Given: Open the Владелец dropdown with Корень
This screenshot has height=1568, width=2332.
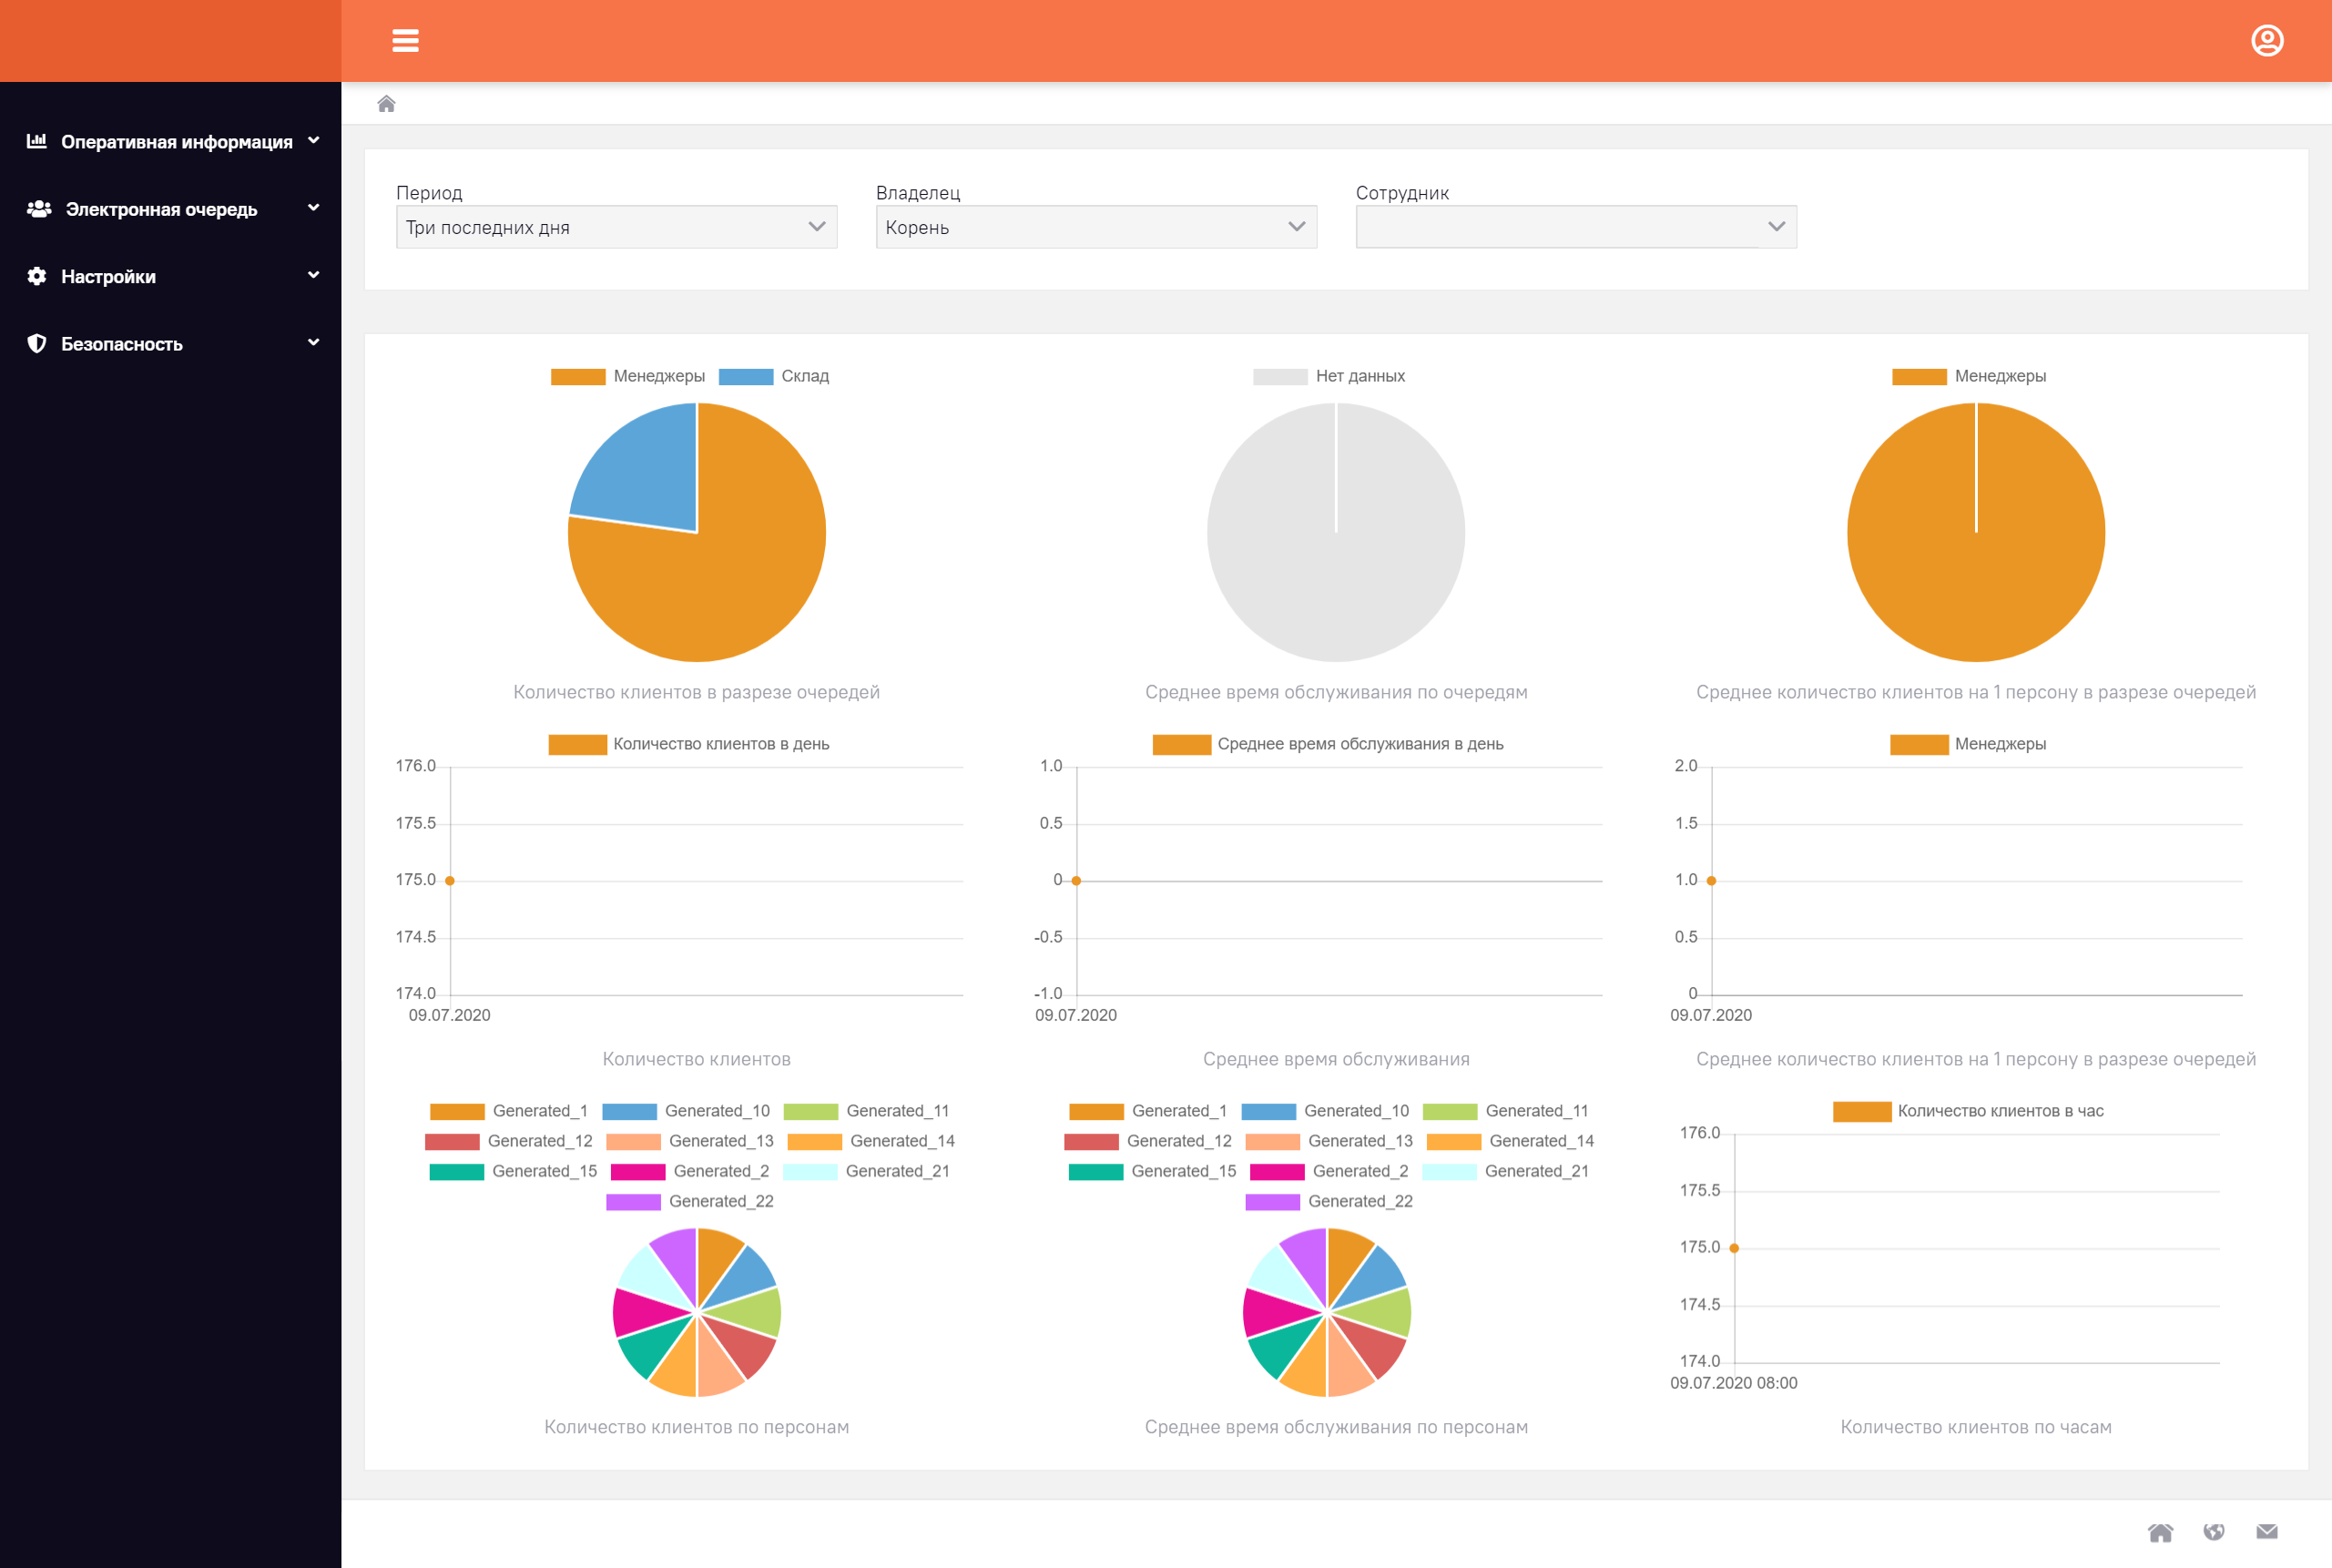Looking at the screenshot, I should [1094, 226].
